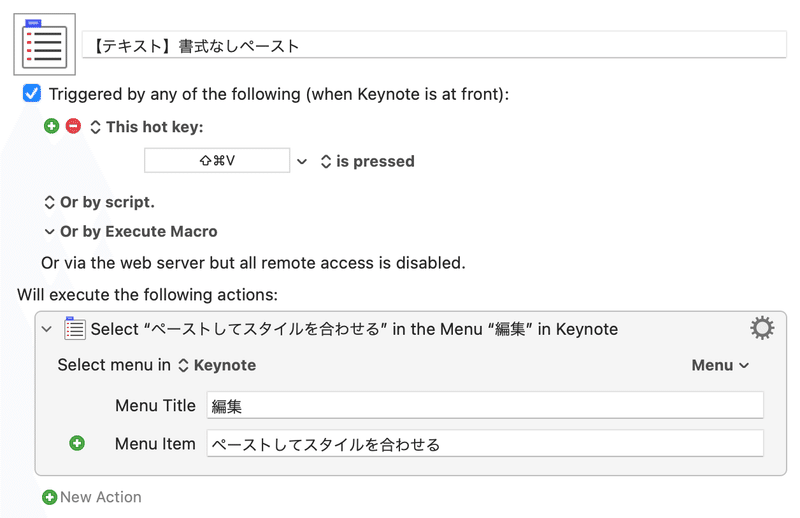Click the menu action list icon

75,328
